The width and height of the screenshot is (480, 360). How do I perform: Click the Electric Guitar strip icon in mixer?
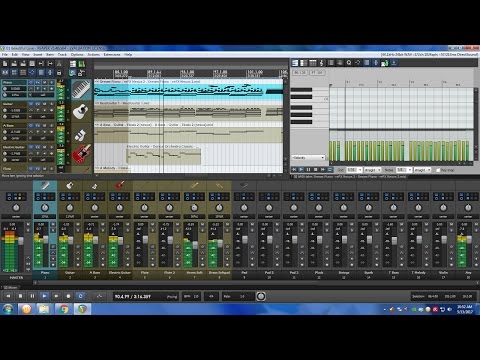(x=120, y=185)
